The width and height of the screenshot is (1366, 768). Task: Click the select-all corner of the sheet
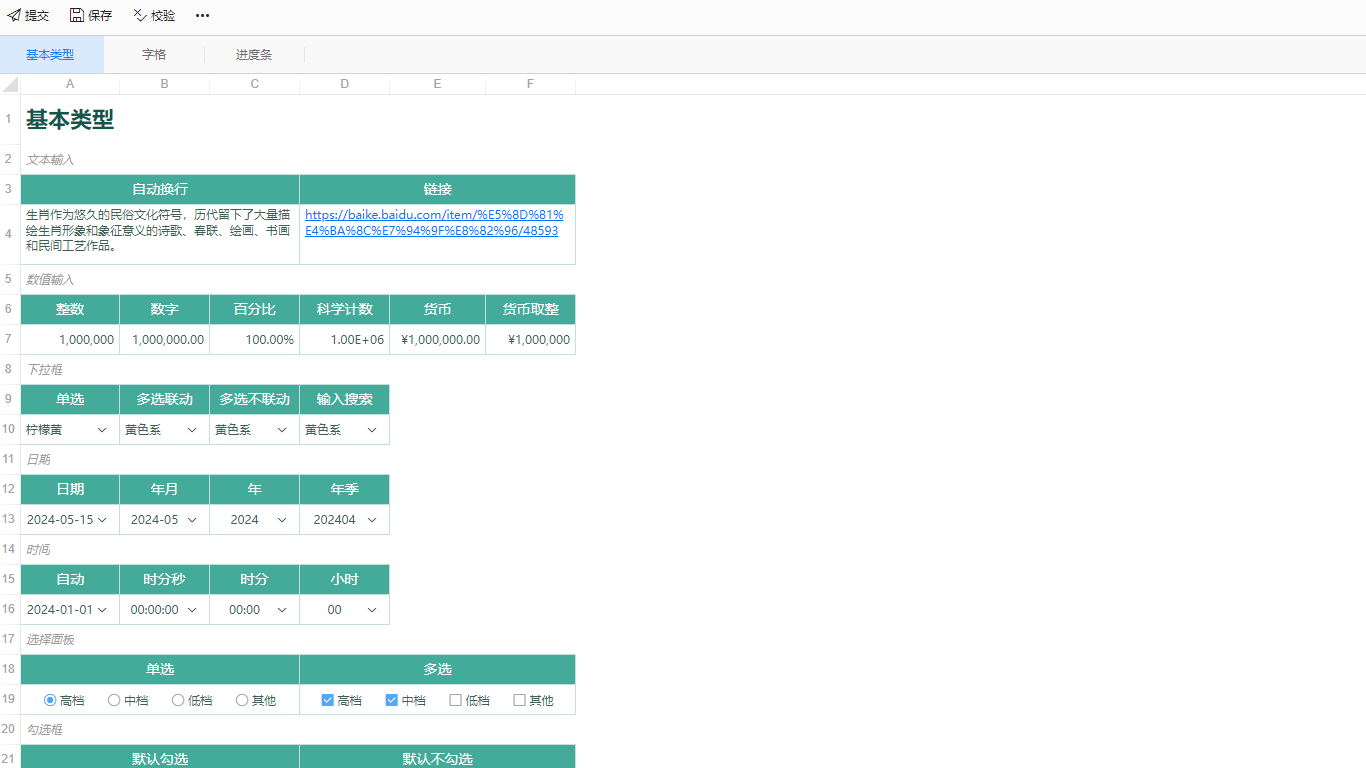[x=10, y=84]
